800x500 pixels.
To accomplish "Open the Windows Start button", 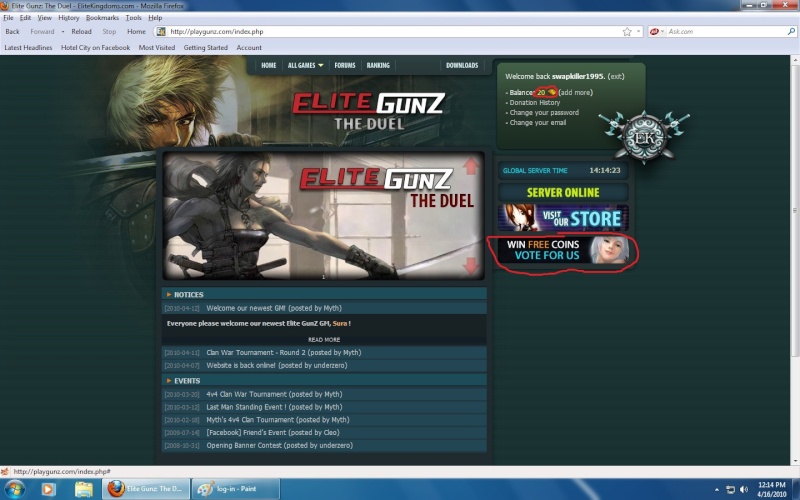I will click(14, 489).
